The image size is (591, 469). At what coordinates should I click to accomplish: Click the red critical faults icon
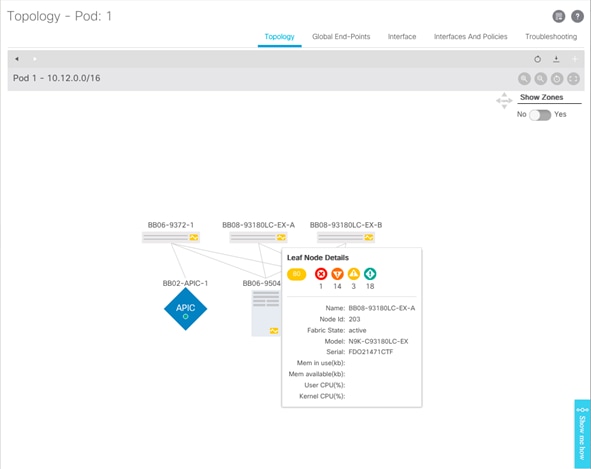click(x=321, y=274)
